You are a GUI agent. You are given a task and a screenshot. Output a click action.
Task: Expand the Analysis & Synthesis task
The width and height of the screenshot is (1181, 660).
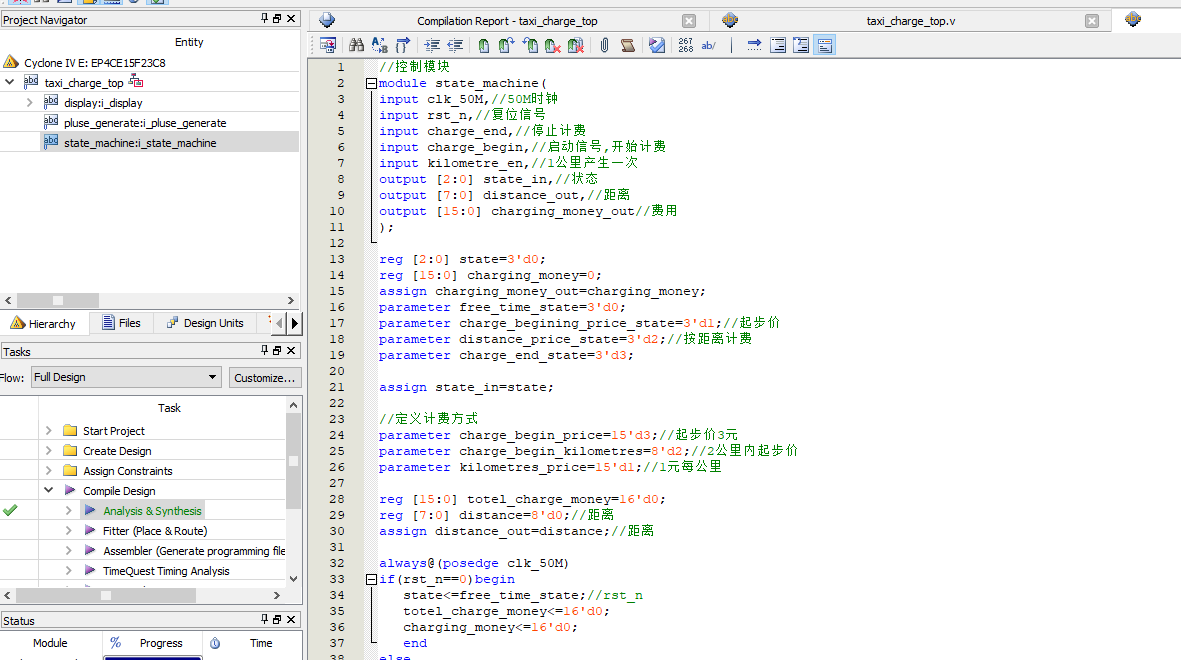click(69, 511)
